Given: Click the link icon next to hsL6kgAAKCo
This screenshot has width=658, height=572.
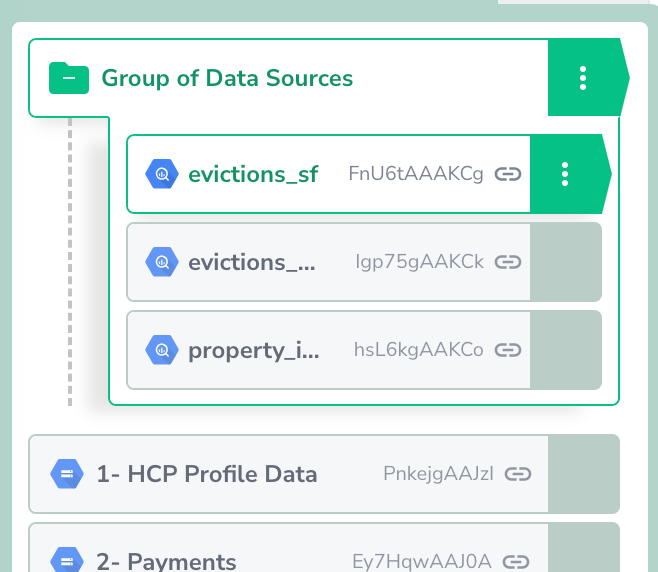Looking at the screenshot, I should coord(508,350).
